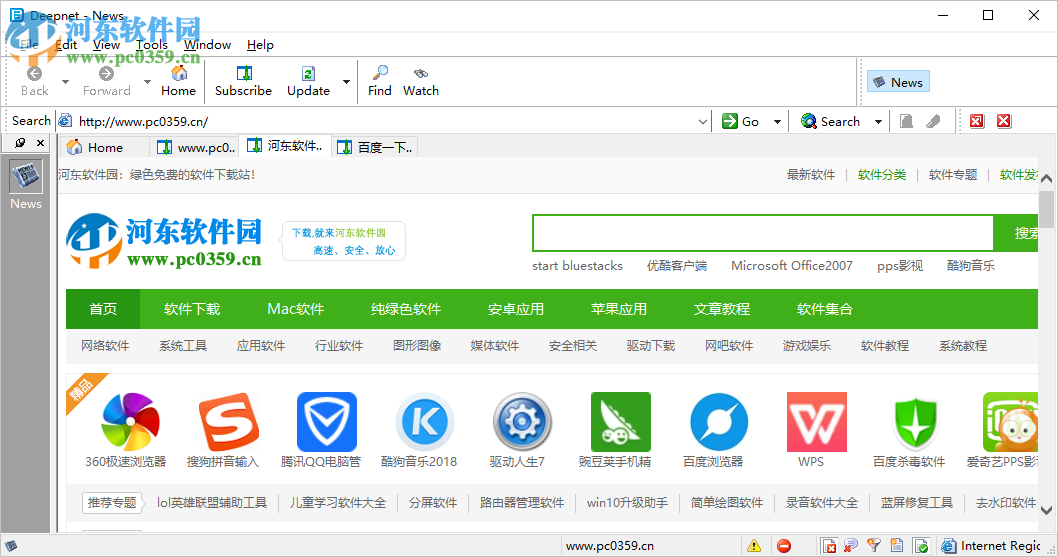The image size is (1058, 557).
Task: Click the plain red X close-tab icon
Action: 1004,121
